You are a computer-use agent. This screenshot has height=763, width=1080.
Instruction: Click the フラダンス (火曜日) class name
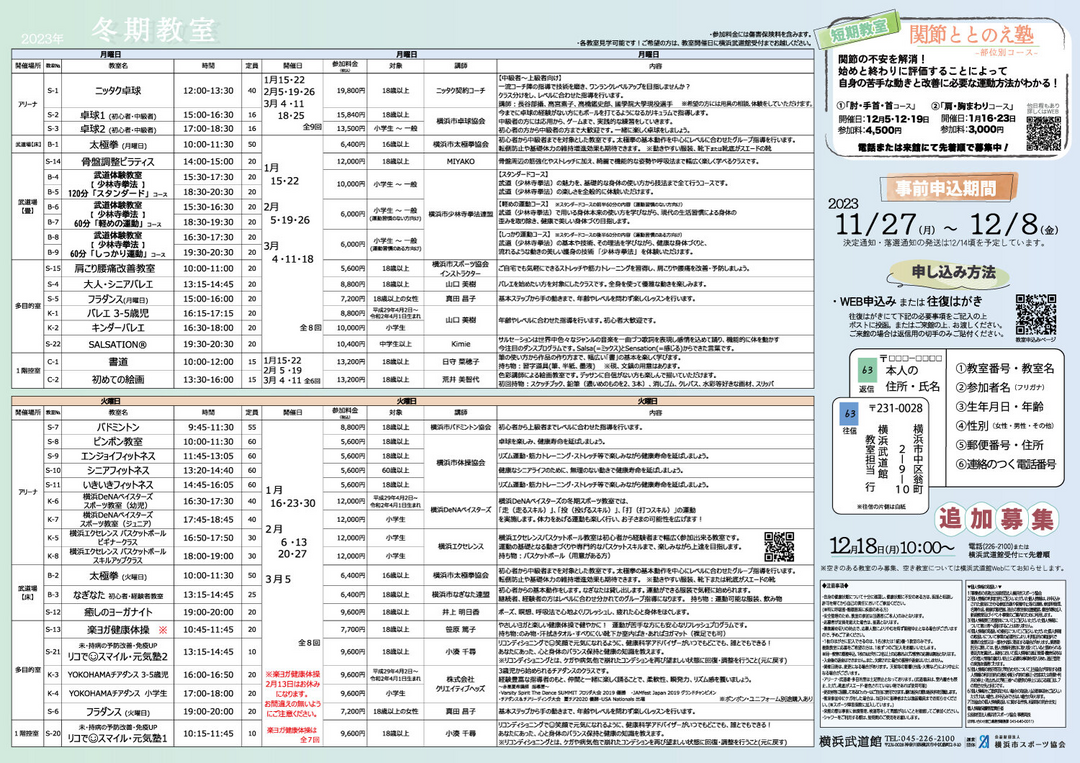pyautogui.click(x=118, y=712)
